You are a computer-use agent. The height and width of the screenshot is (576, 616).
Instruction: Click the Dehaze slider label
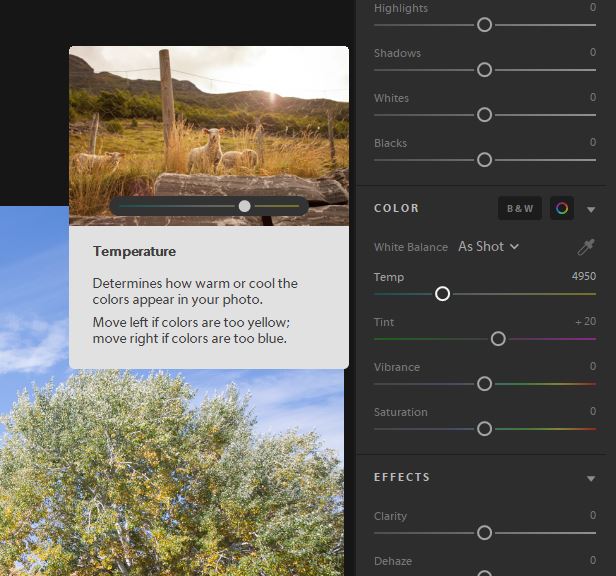[x=393, y=561]
